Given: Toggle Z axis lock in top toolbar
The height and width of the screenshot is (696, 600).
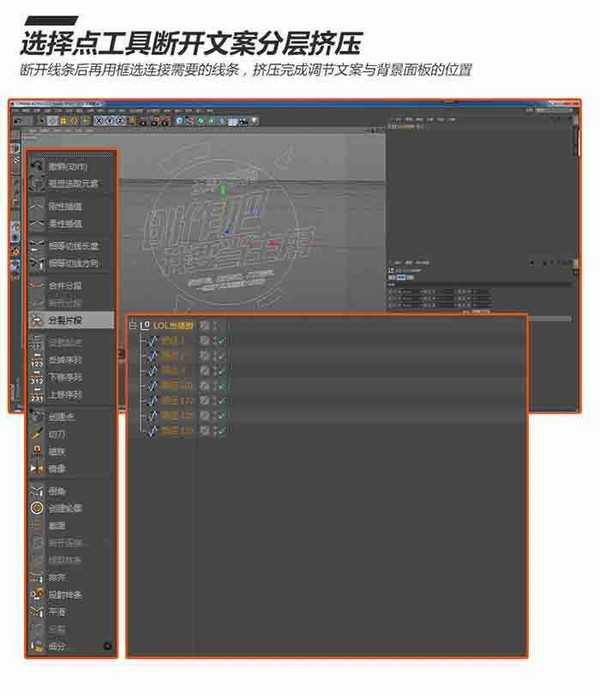Looking at the screenshot, I should click(x=120, y=120).
